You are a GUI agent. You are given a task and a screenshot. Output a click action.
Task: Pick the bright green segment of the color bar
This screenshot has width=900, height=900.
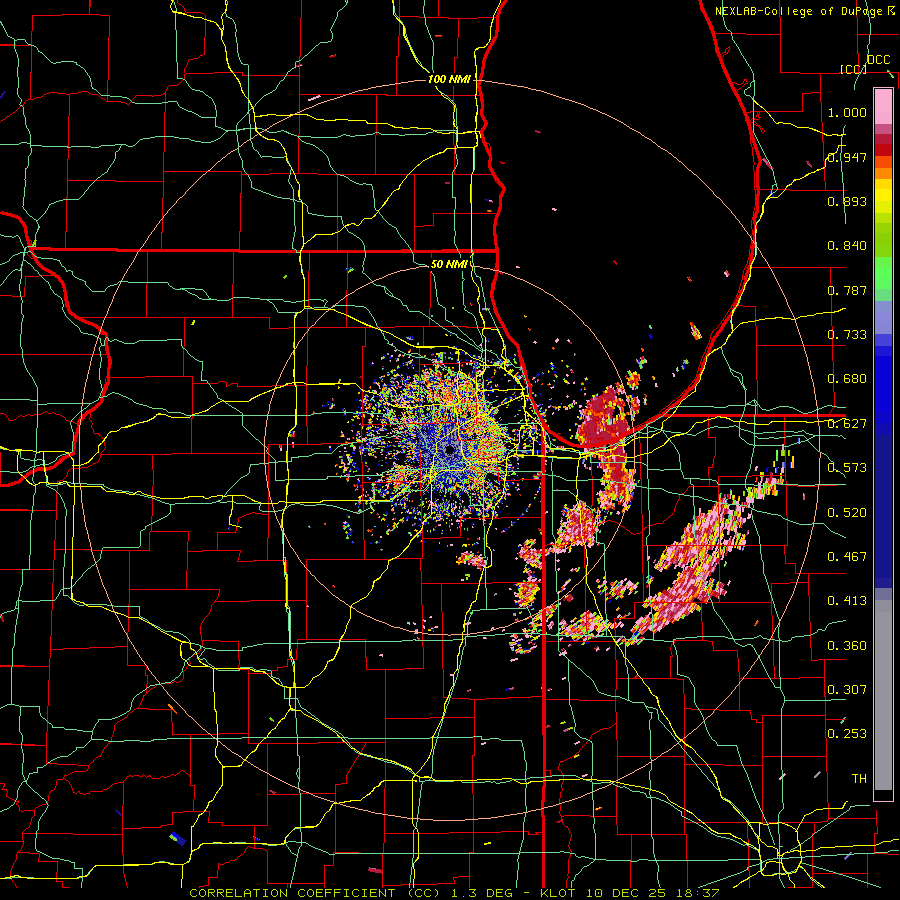(883, 273)
